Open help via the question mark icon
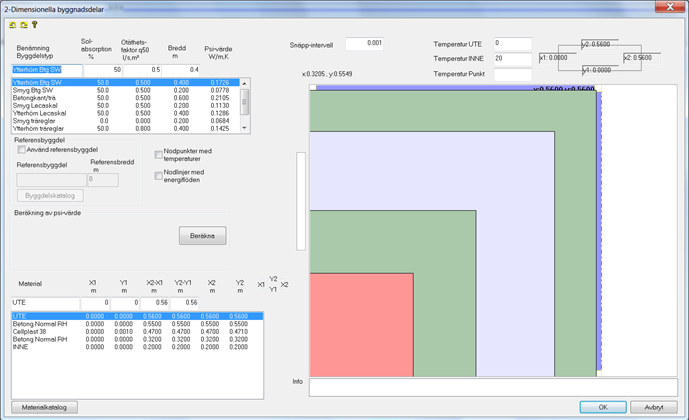The width and height of the screenshot is (689, 420). [35, 25]
